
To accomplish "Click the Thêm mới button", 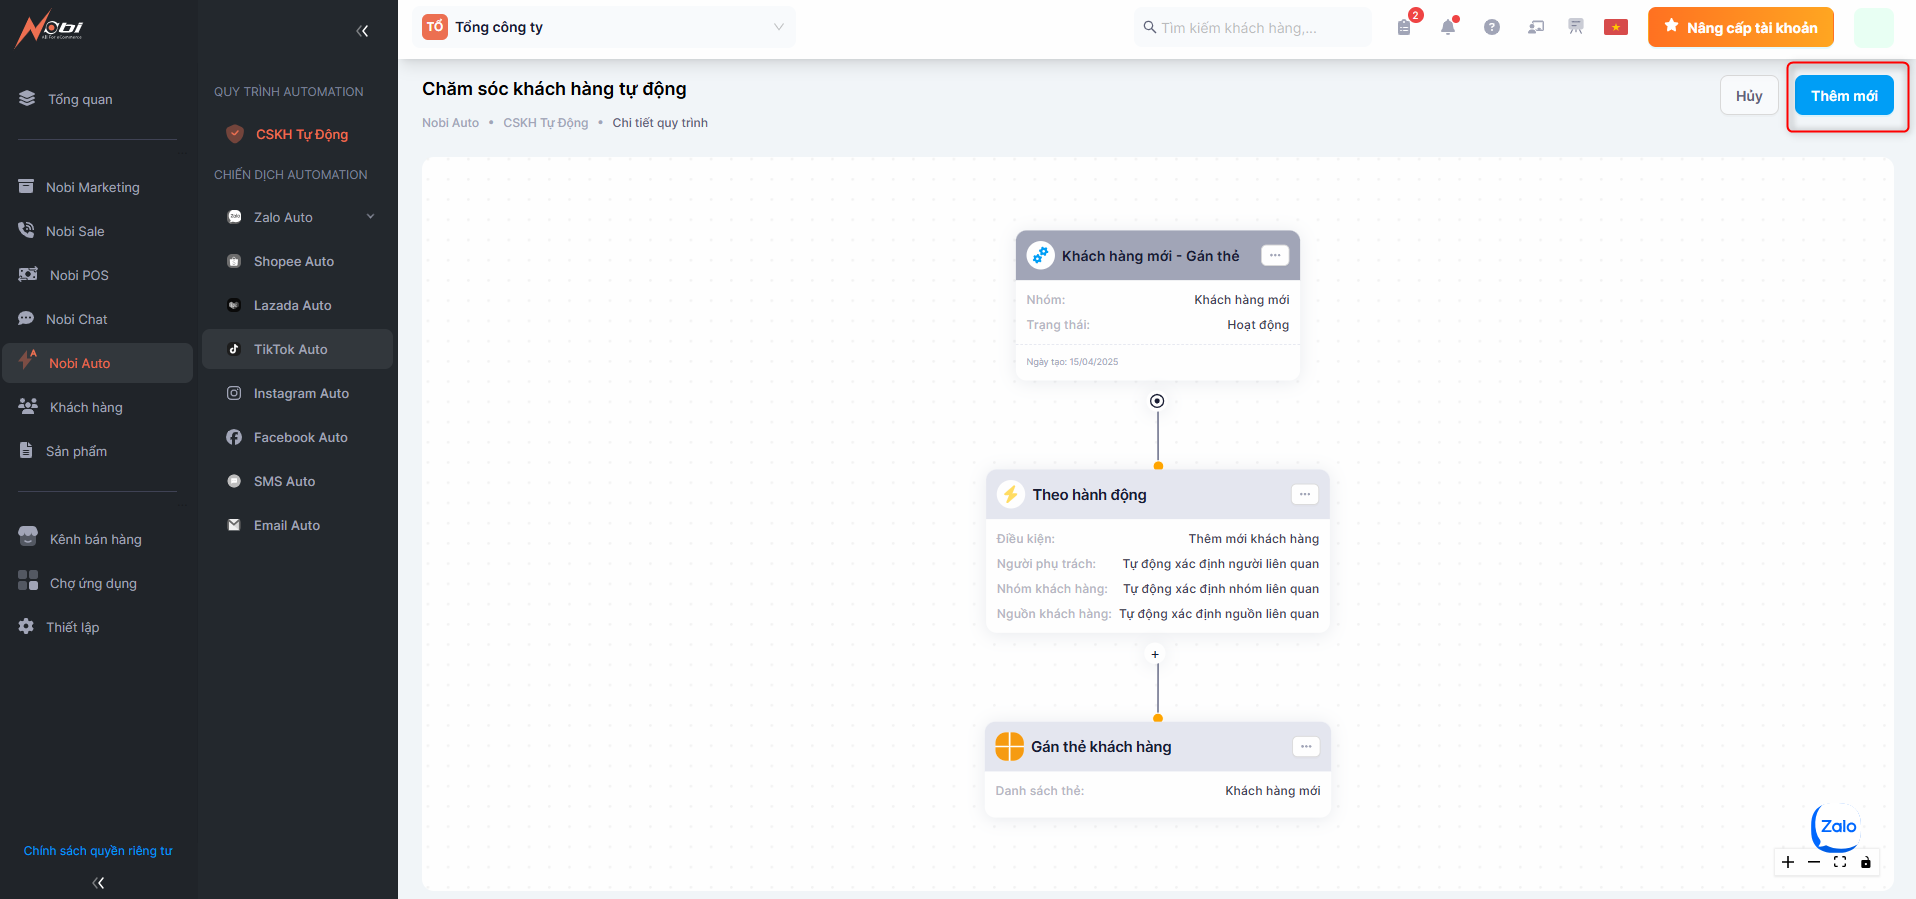I will point(1843,96).
